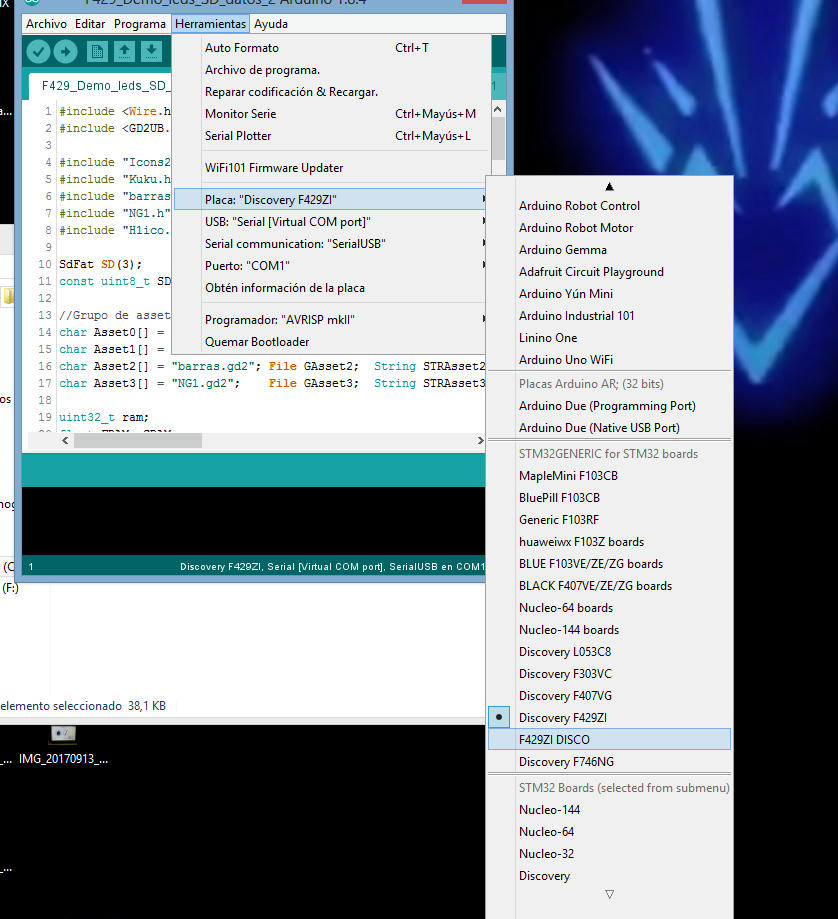Select Arduino Yún Mini board
Image resolution: width=838 pixels, height=919 pixels.
point(609,294)
